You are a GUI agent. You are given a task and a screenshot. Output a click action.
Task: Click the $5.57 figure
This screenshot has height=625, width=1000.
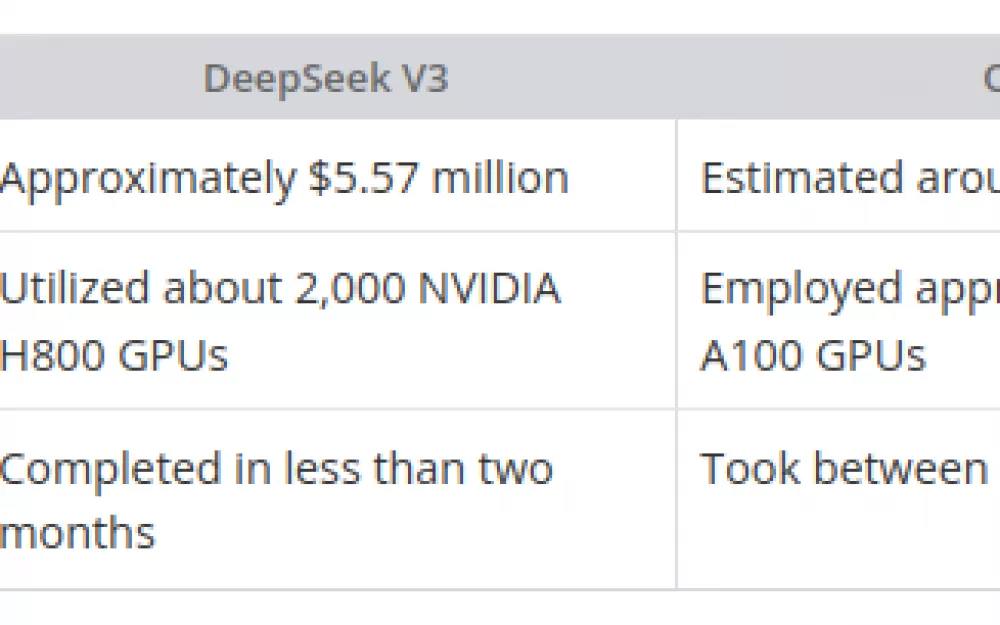pyautogui.click(x=364, y=177)
